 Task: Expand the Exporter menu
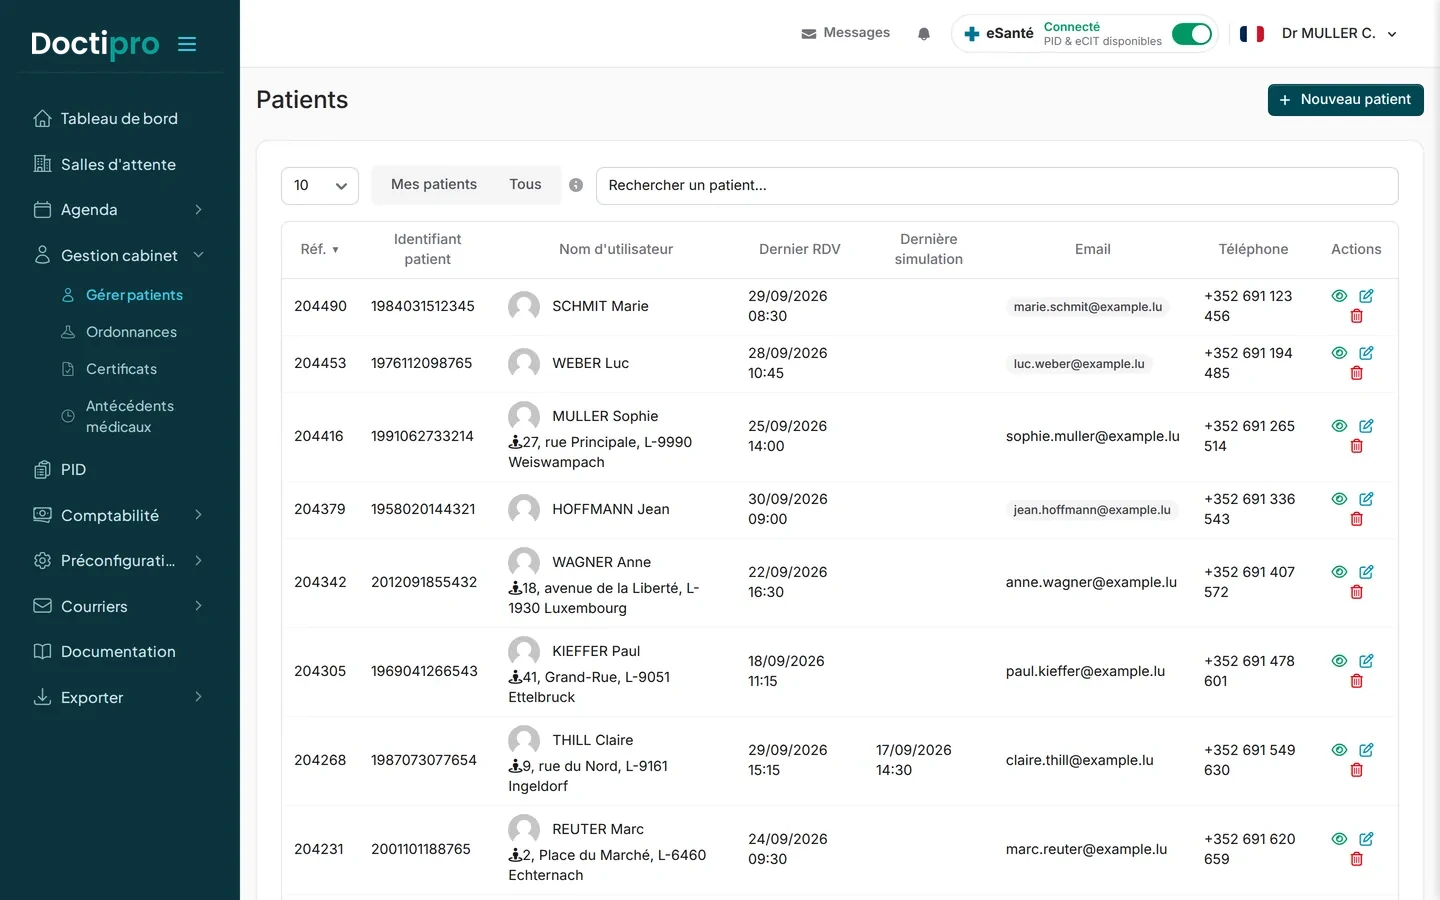(x=120, y=698)
